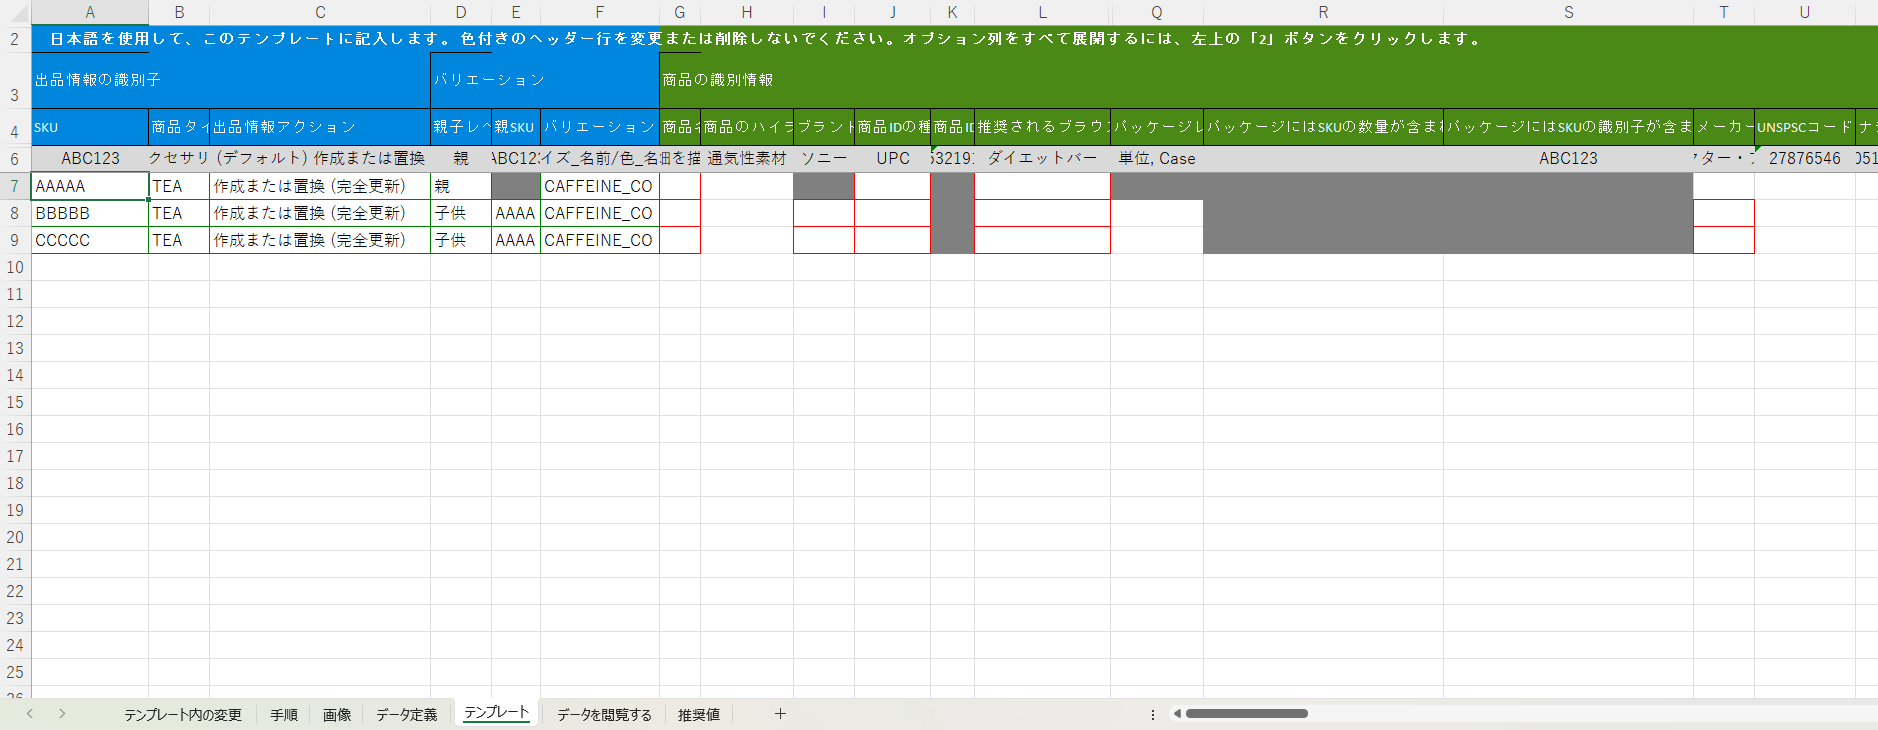Image resolution: width=1878 pixels, height=730 pixels.
Task: Click the TEA cell in row 9
Action: (x=179, y=240)
